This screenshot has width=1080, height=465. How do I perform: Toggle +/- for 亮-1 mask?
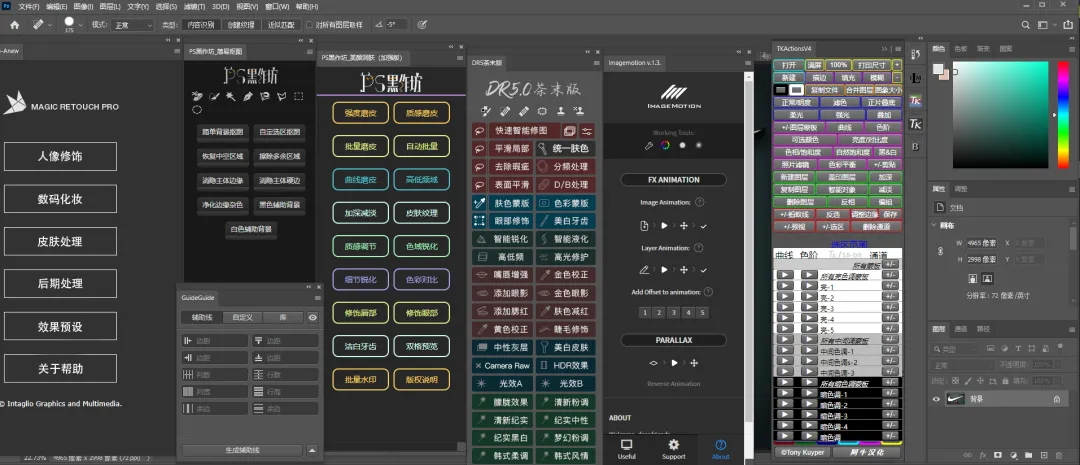point(891,287)
